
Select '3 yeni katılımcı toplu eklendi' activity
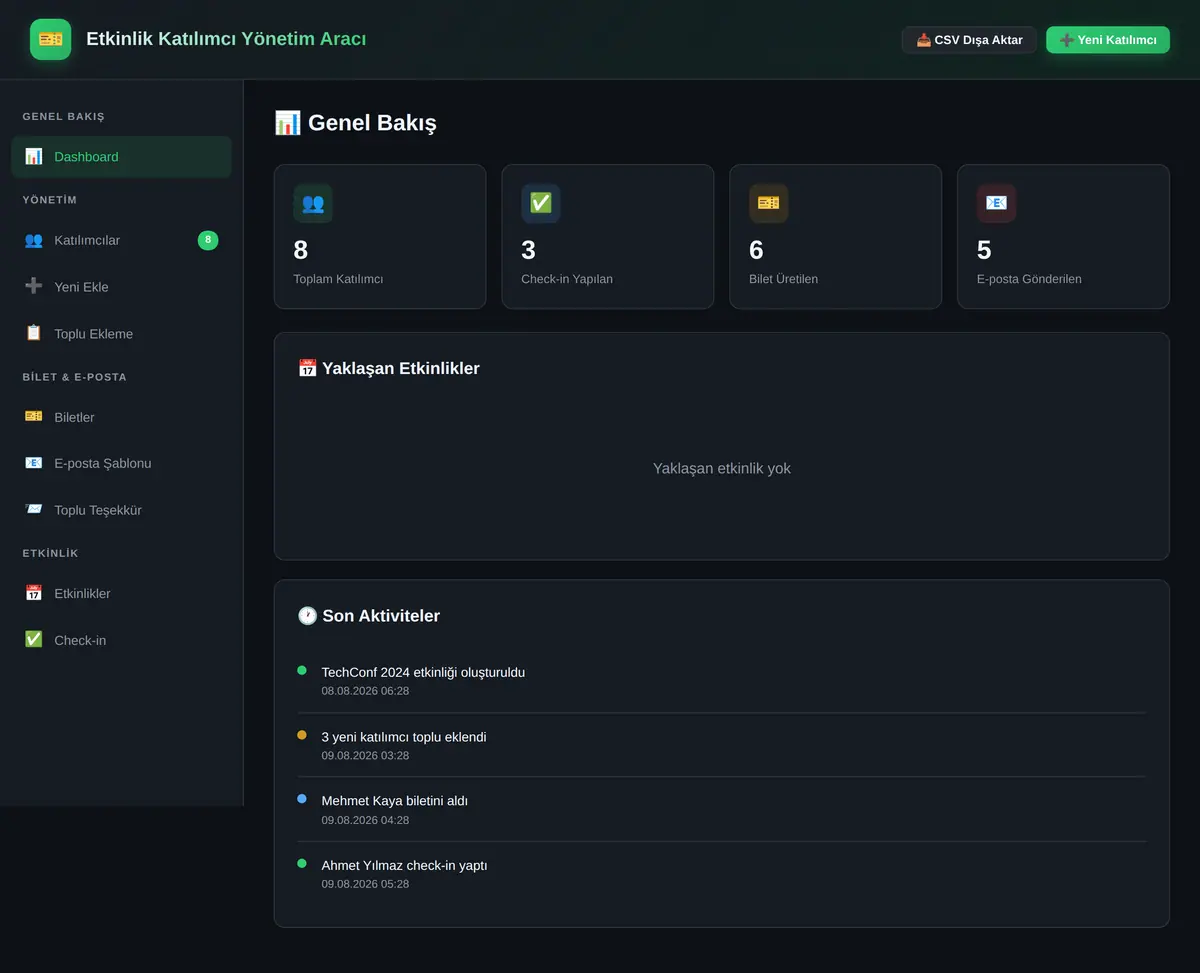404,737
